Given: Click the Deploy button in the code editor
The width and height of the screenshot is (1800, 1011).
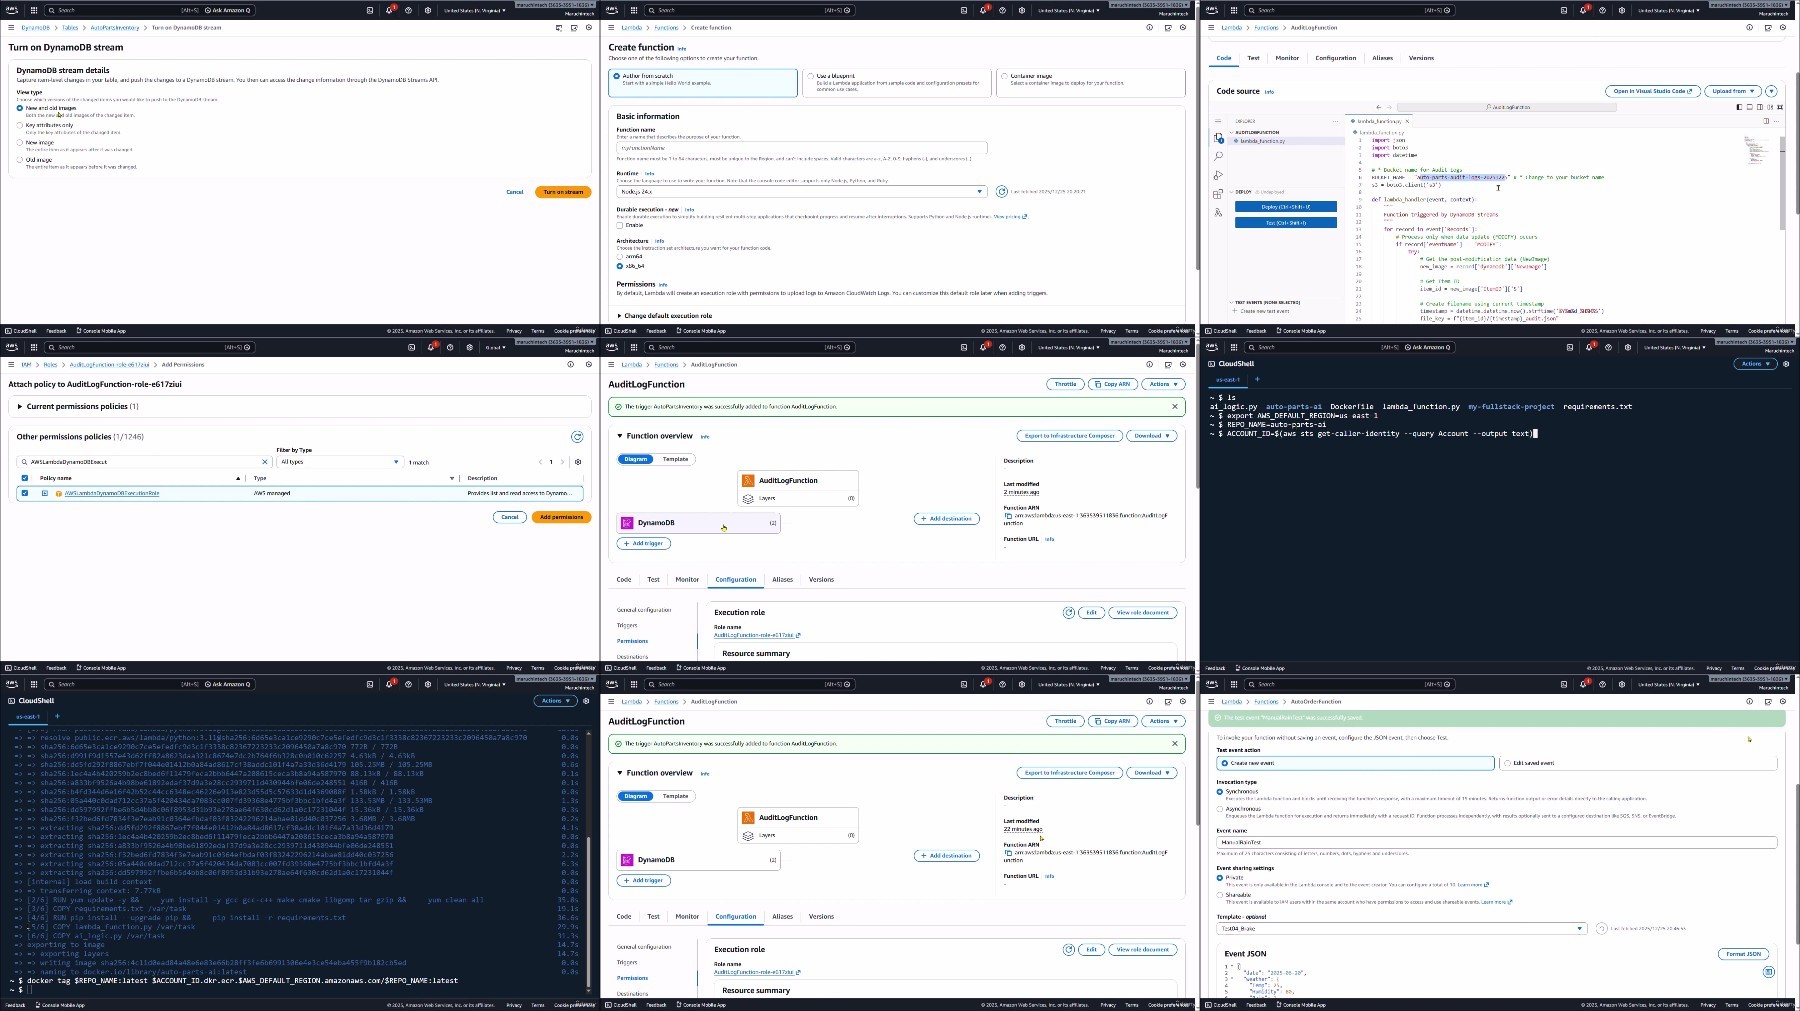Looking at the screenshot, I should tap(1285, 207).
